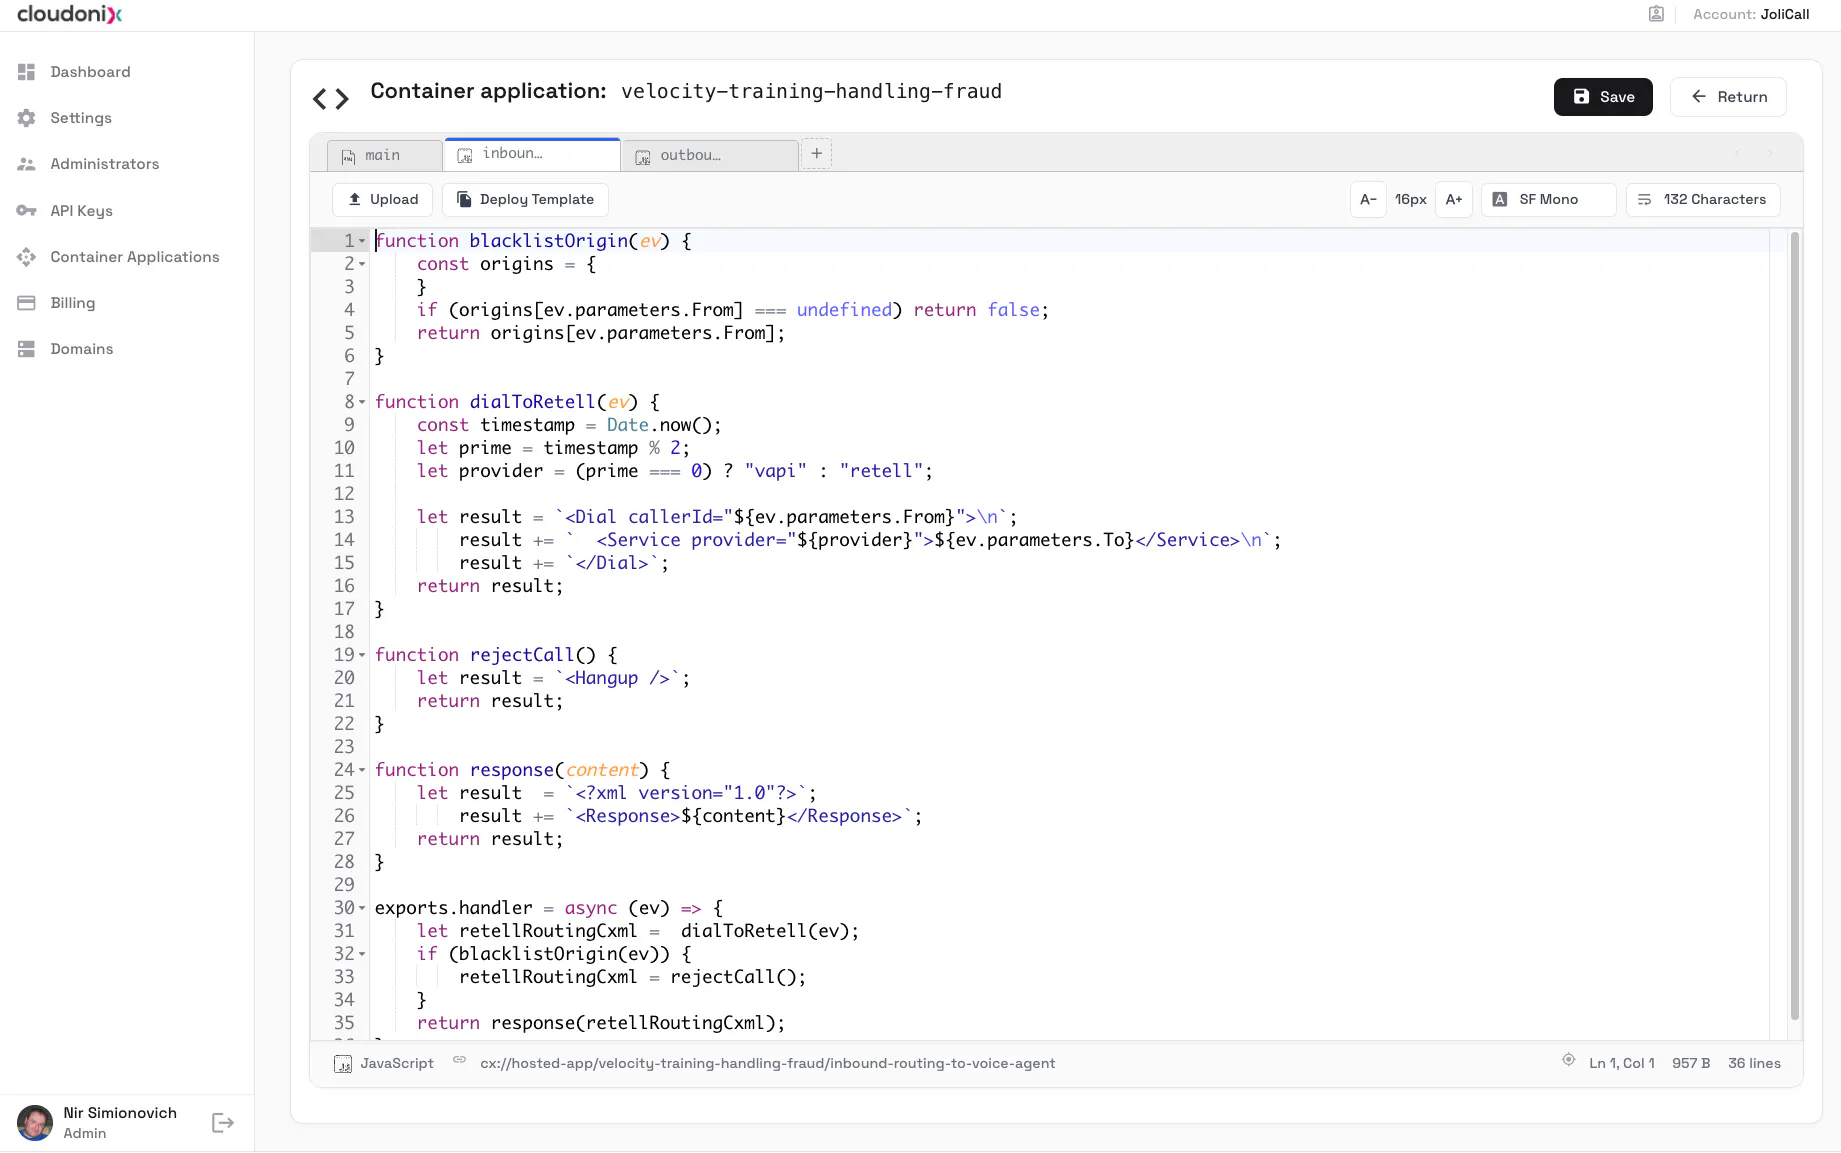Image resolution: width=1841 pixels, height=1153 pixels.
Task: Open the API Keys key icon
Action: (x=26, y=211)
